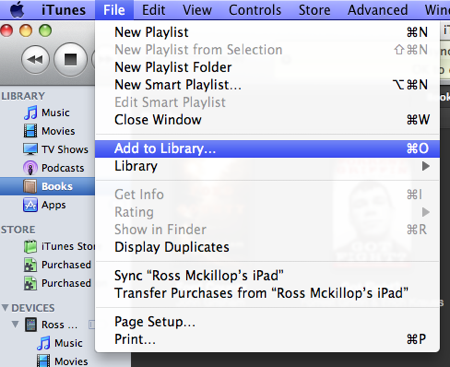Screen dimensions: 450x367
Task: Select Add to Library... menu item
Action: pos(267,148)
